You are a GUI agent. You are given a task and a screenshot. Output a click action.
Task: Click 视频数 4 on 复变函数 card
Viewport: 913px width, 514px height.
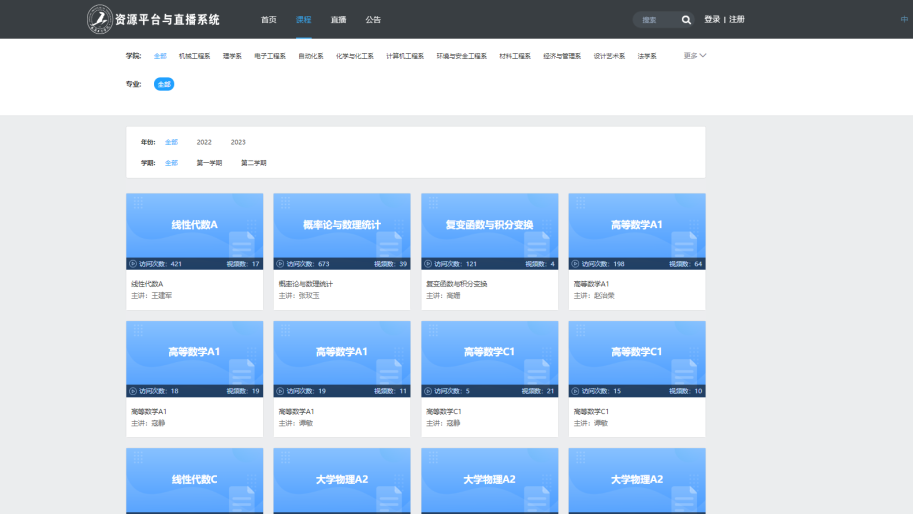coord(540,264)
